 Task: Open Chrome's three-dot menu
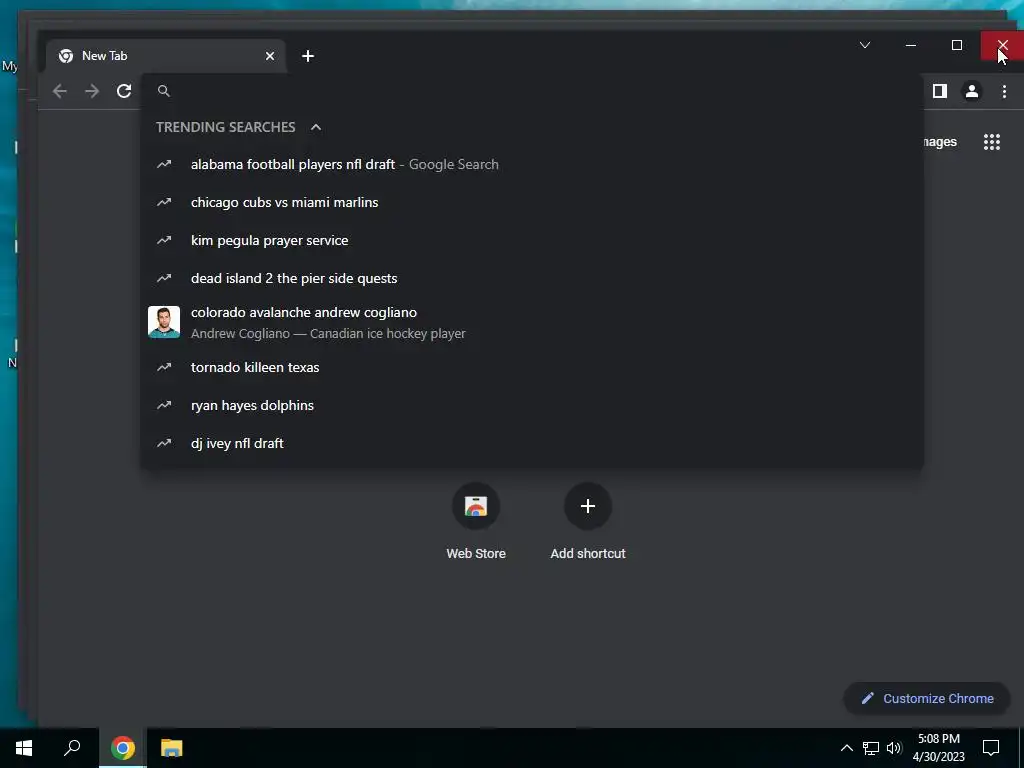[x=1004, y=91]
